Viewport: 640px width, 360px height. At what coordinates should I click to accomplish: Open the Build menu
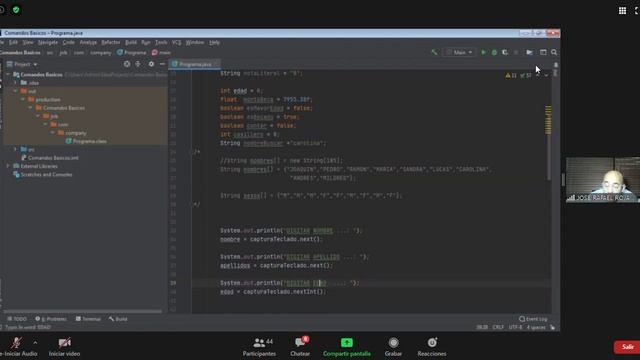pos(131,42)
